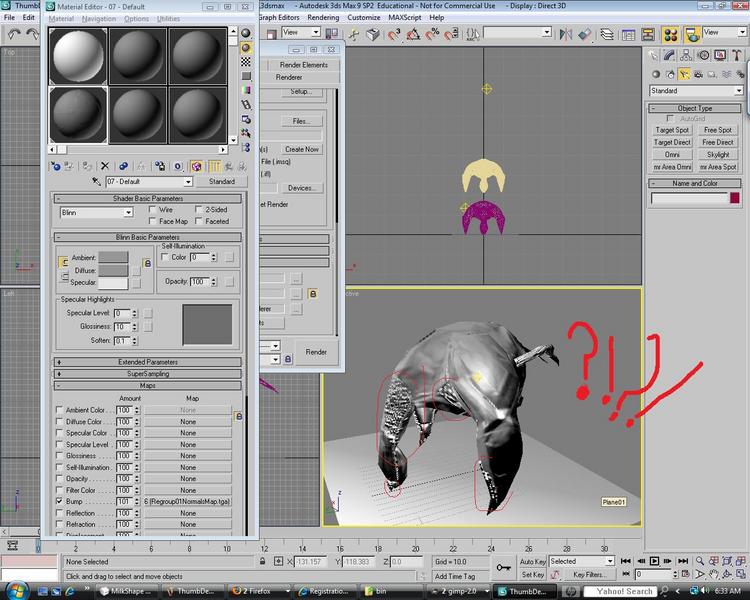Toggle Show Map in Viewport icon
This screenshot has width=750, height=600.
[x=196, y=167]
